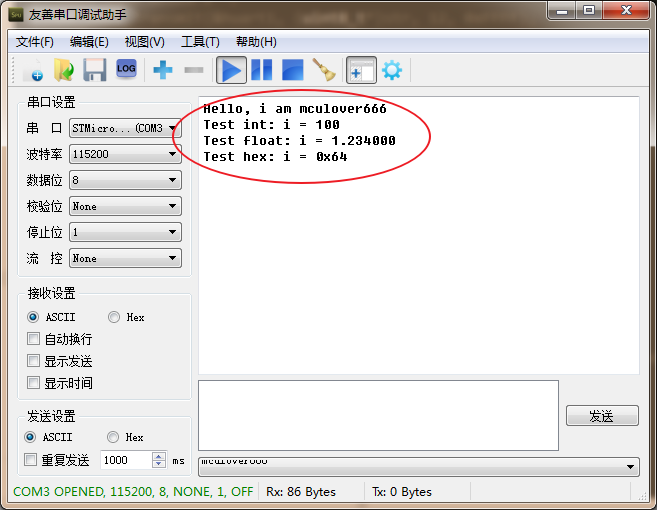The width and height of the screenshot is (657, 510).
Task: Click the 'Test int: i = 100' line
Action: (271, 124)
